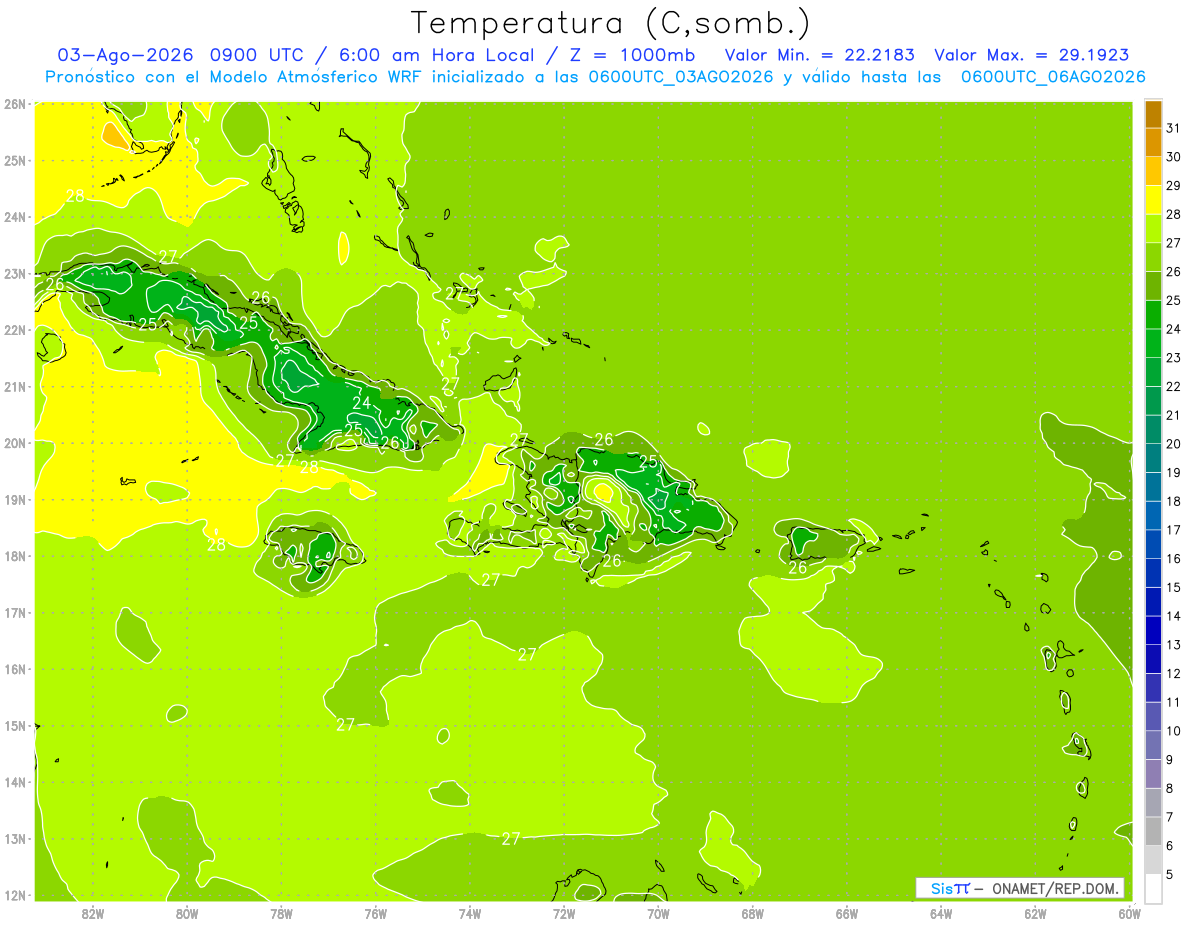1200x927 pixels.
Task: Click the 62W longitude axis label
Action: click(1035, 913)
